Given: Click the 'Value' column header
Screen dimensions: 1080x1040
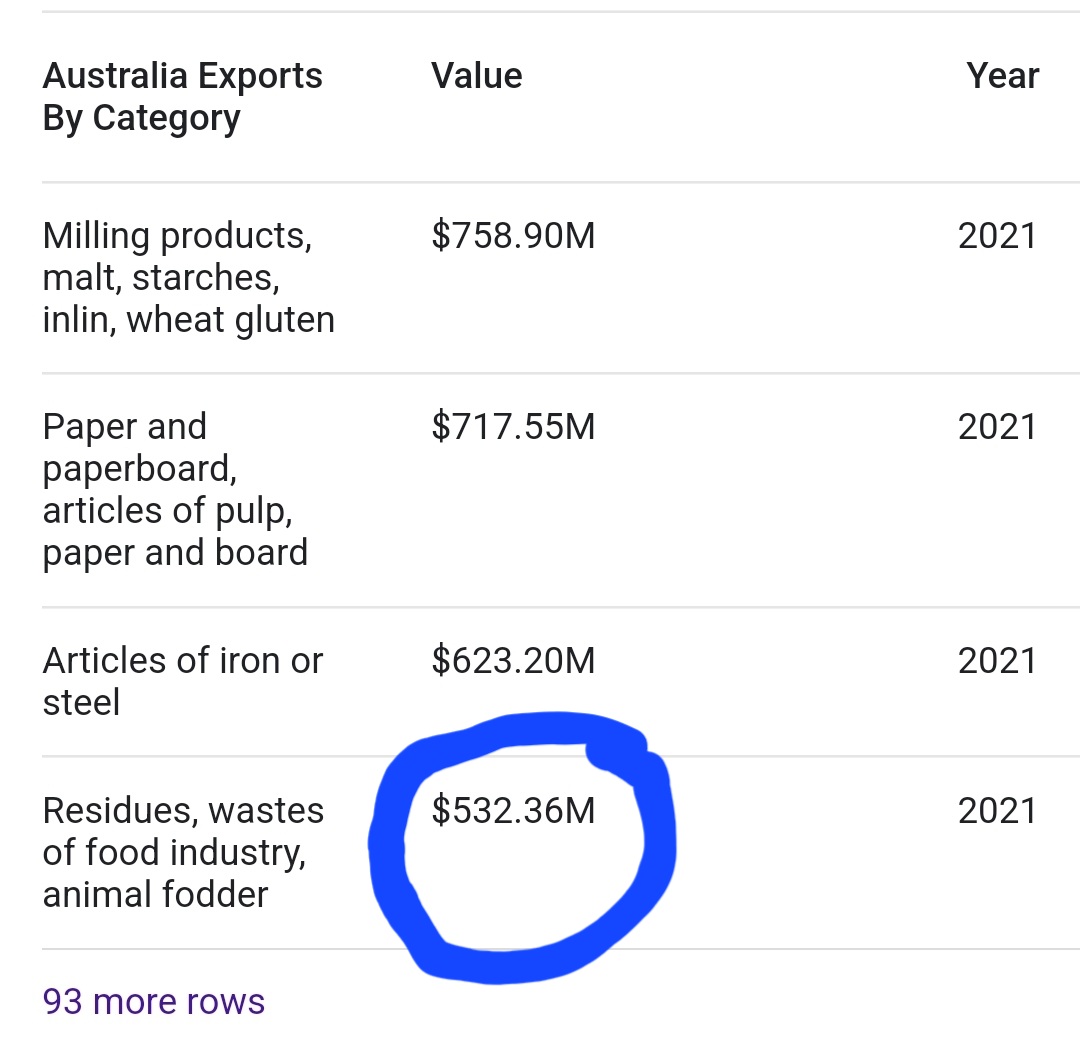Looking at the screenshot, I should pyautogui.click(x=477, y=76).
